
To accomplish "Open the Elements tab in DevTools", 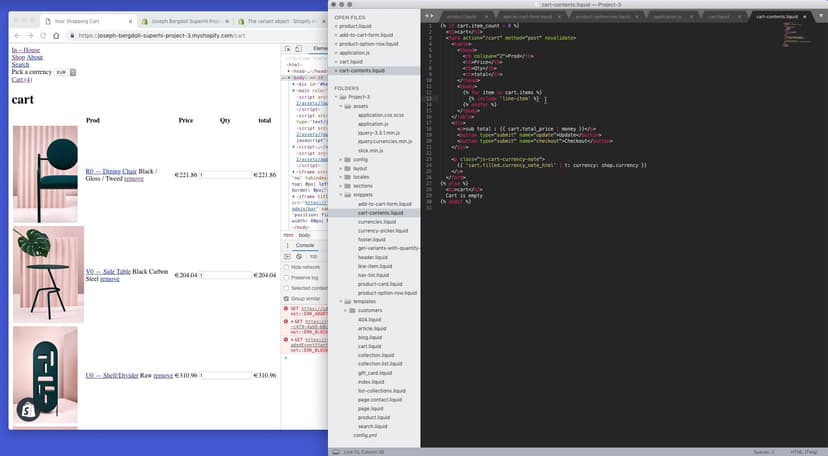I will click(319, 49).
